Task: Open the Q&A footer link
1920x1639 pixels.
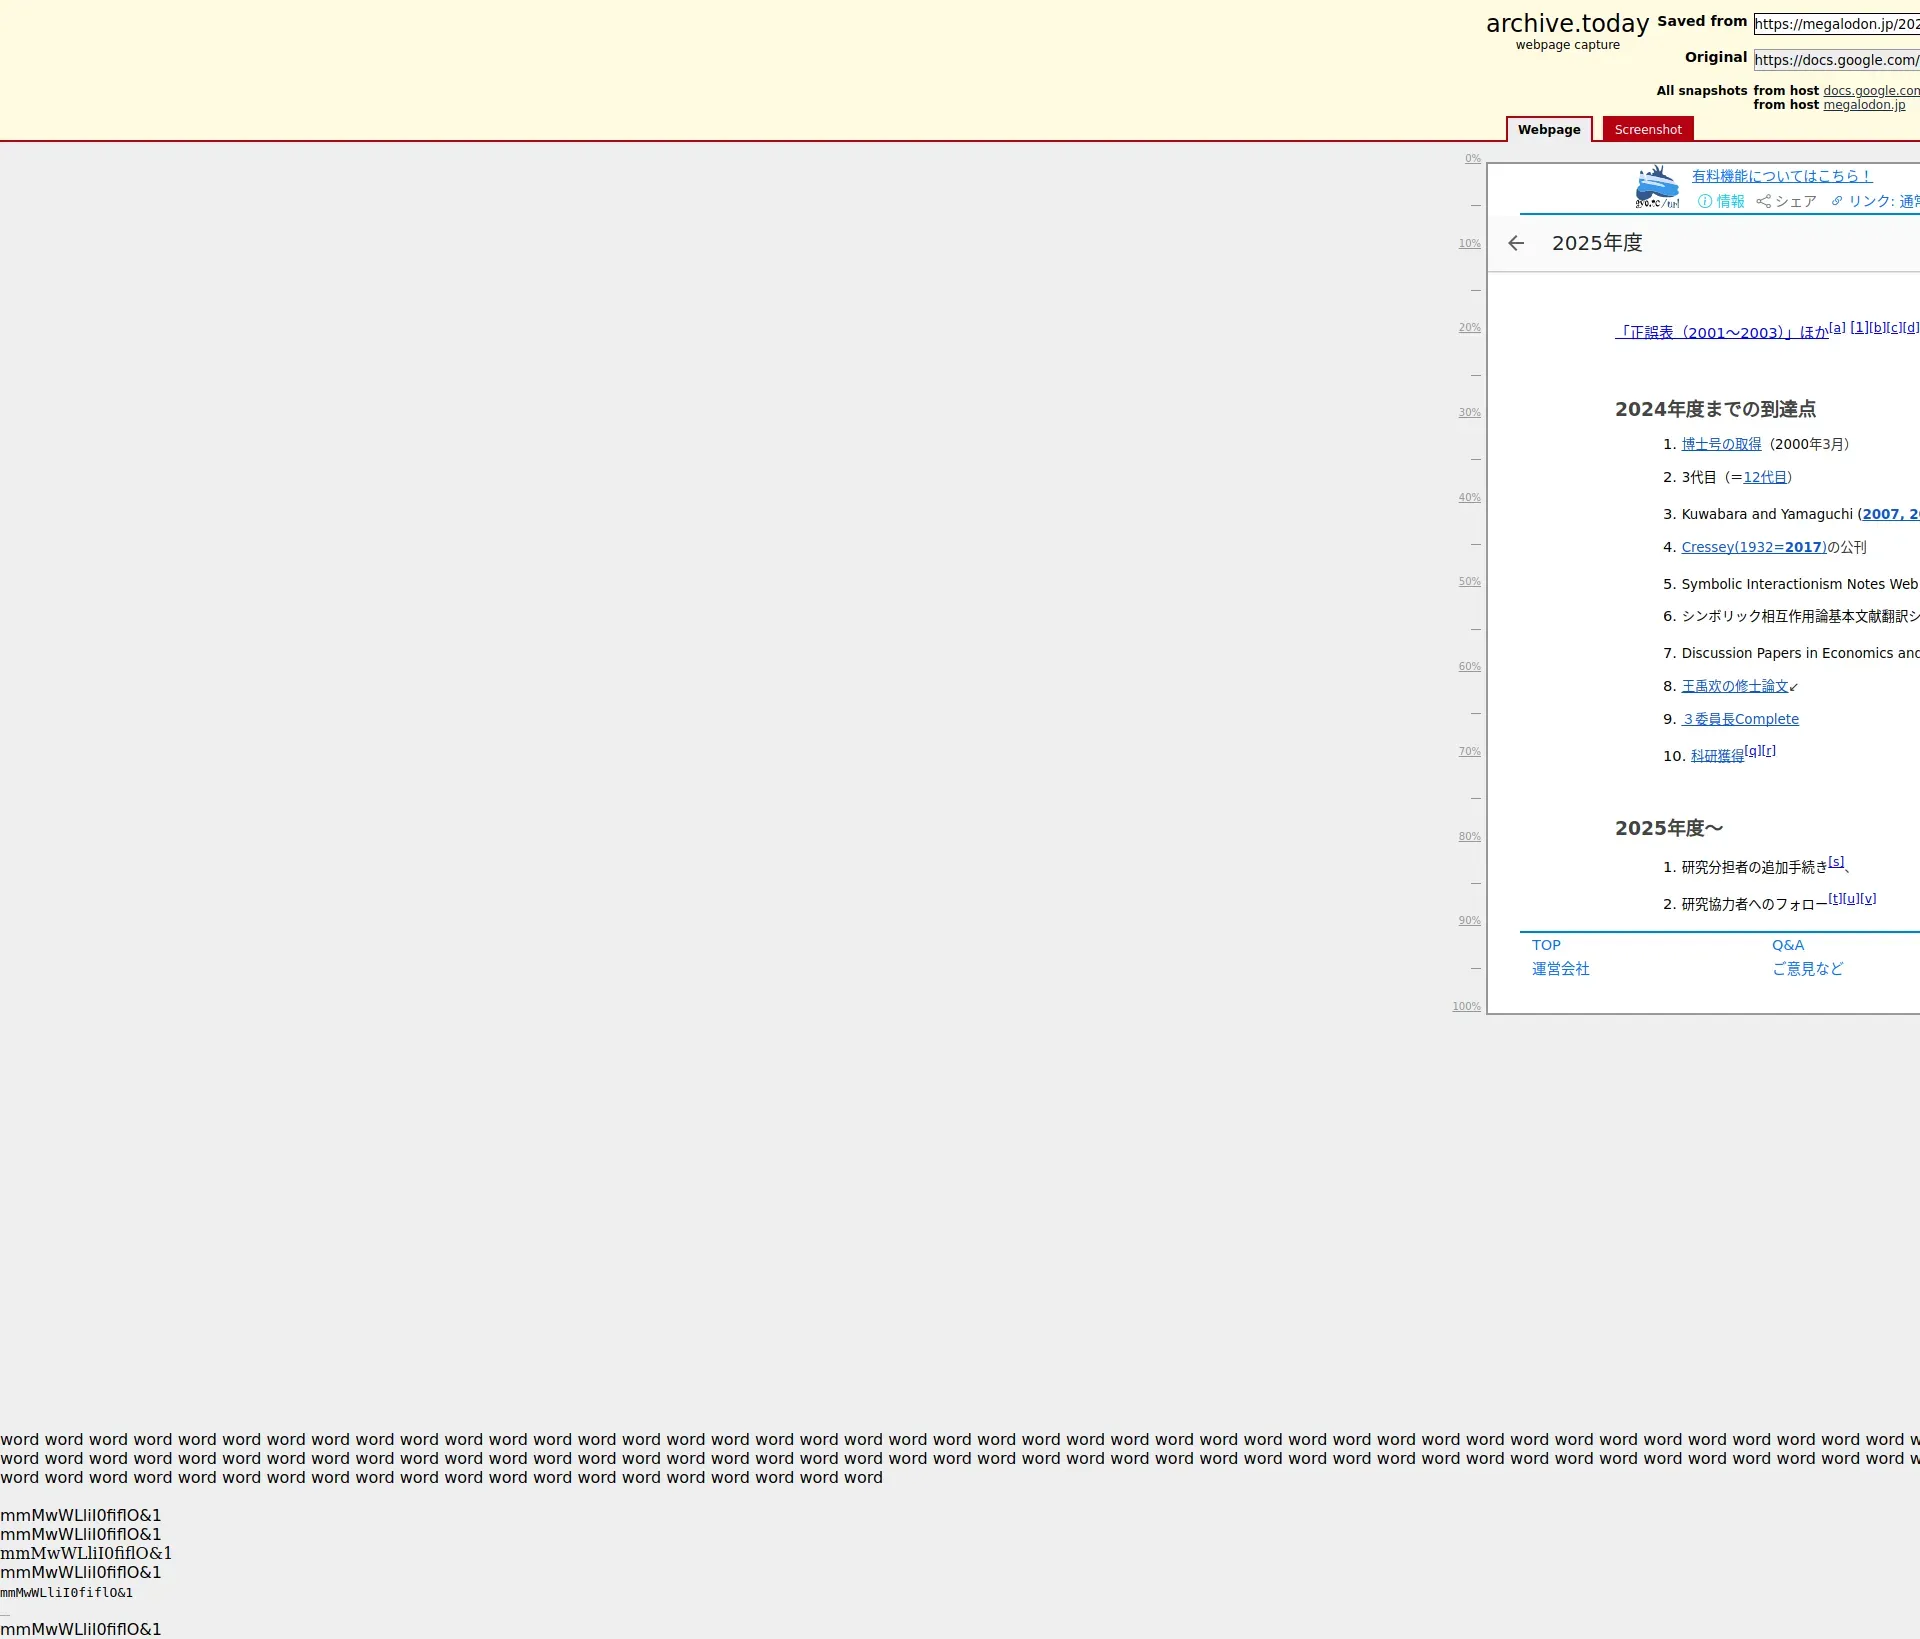Action: point(1787,945)
